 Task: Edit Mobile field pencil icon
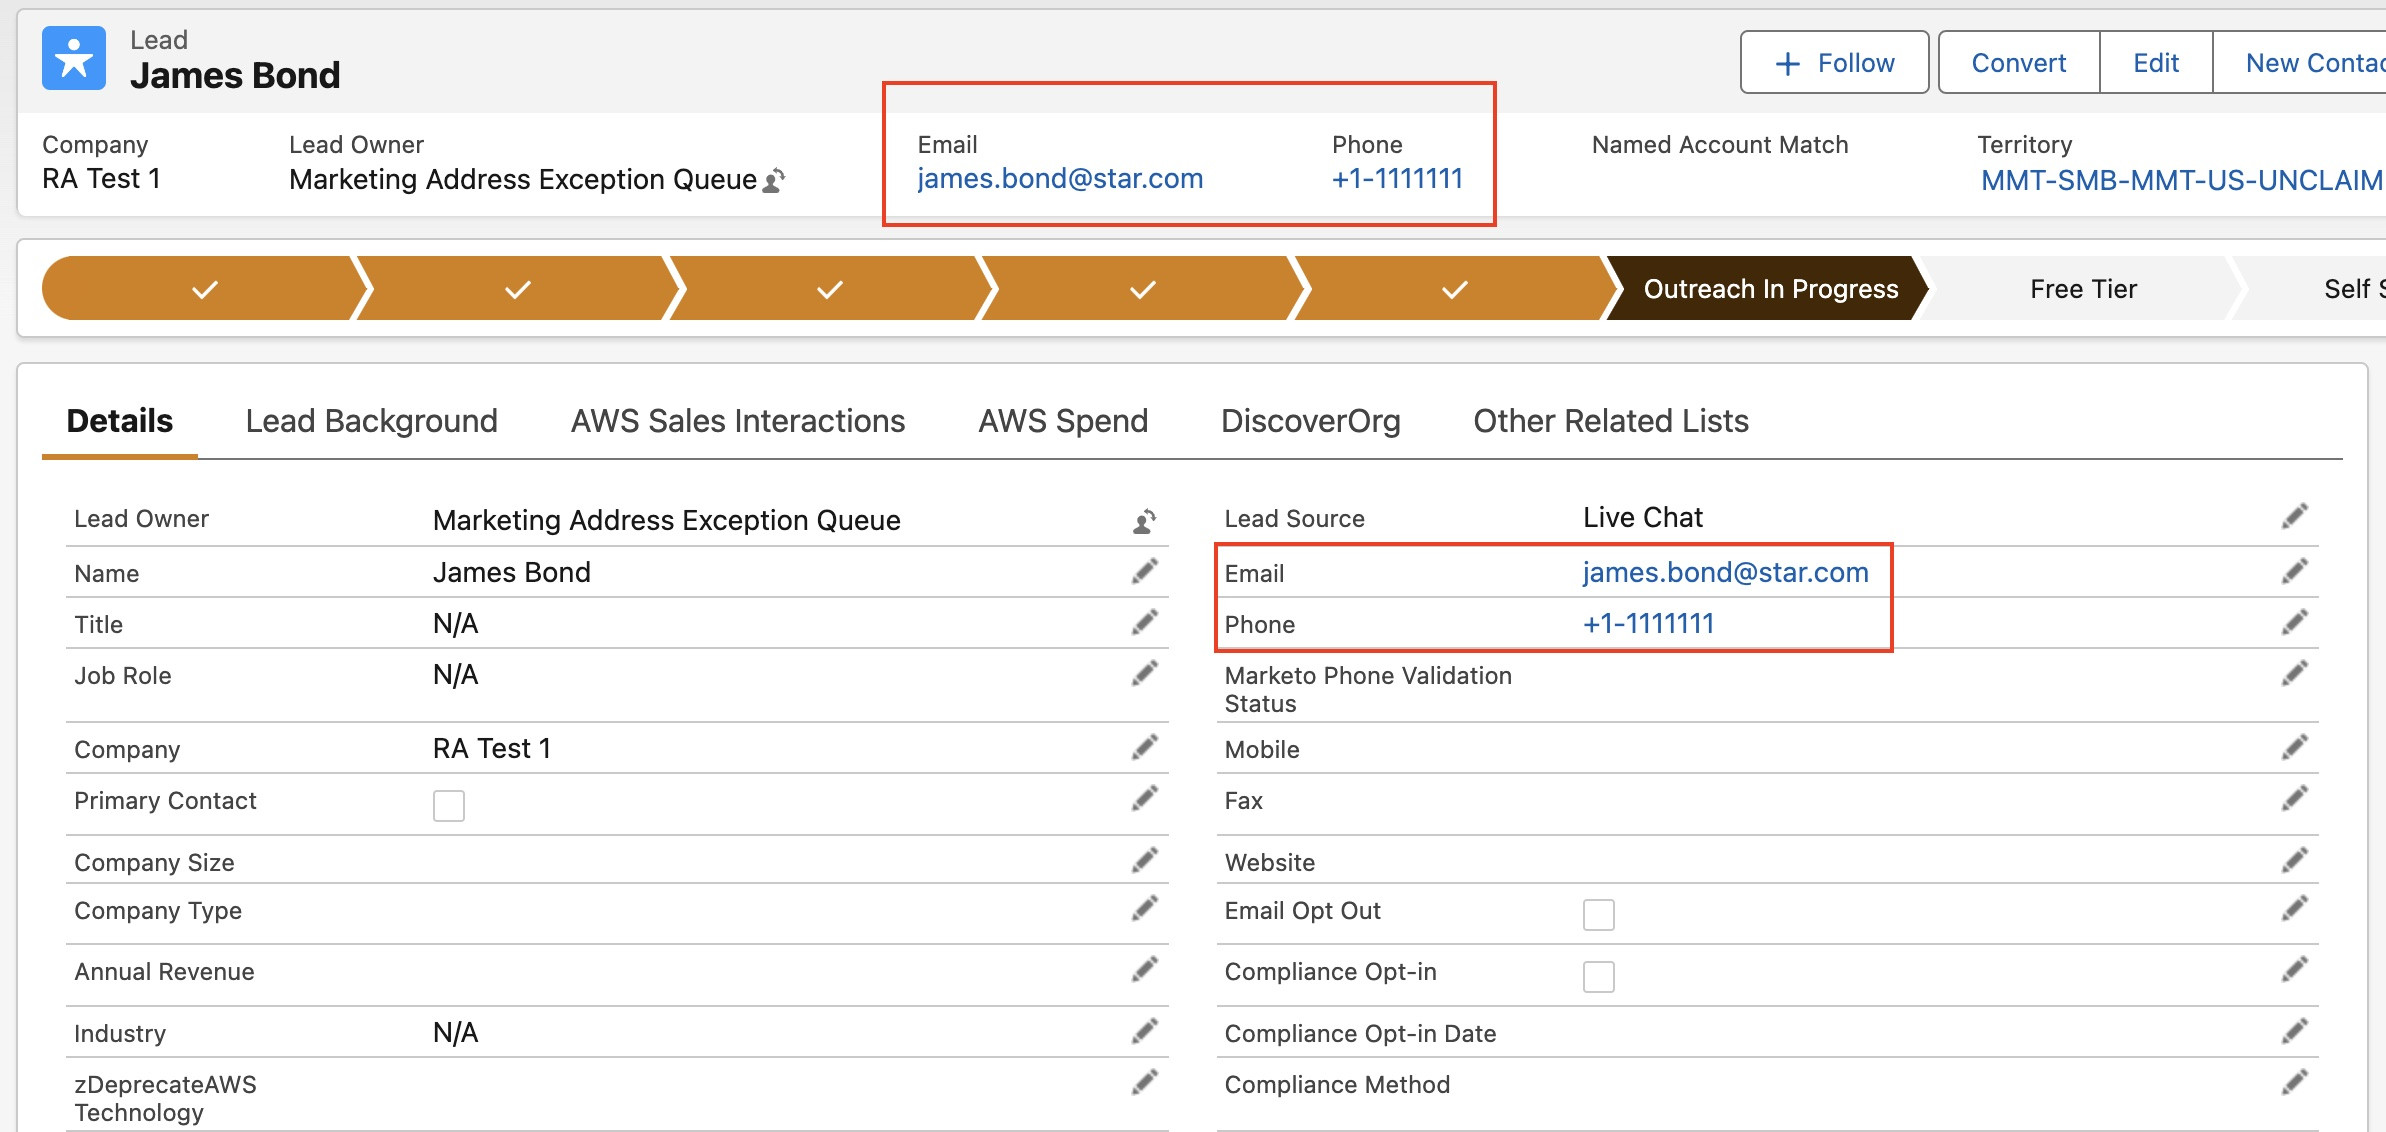(2295, 747)
